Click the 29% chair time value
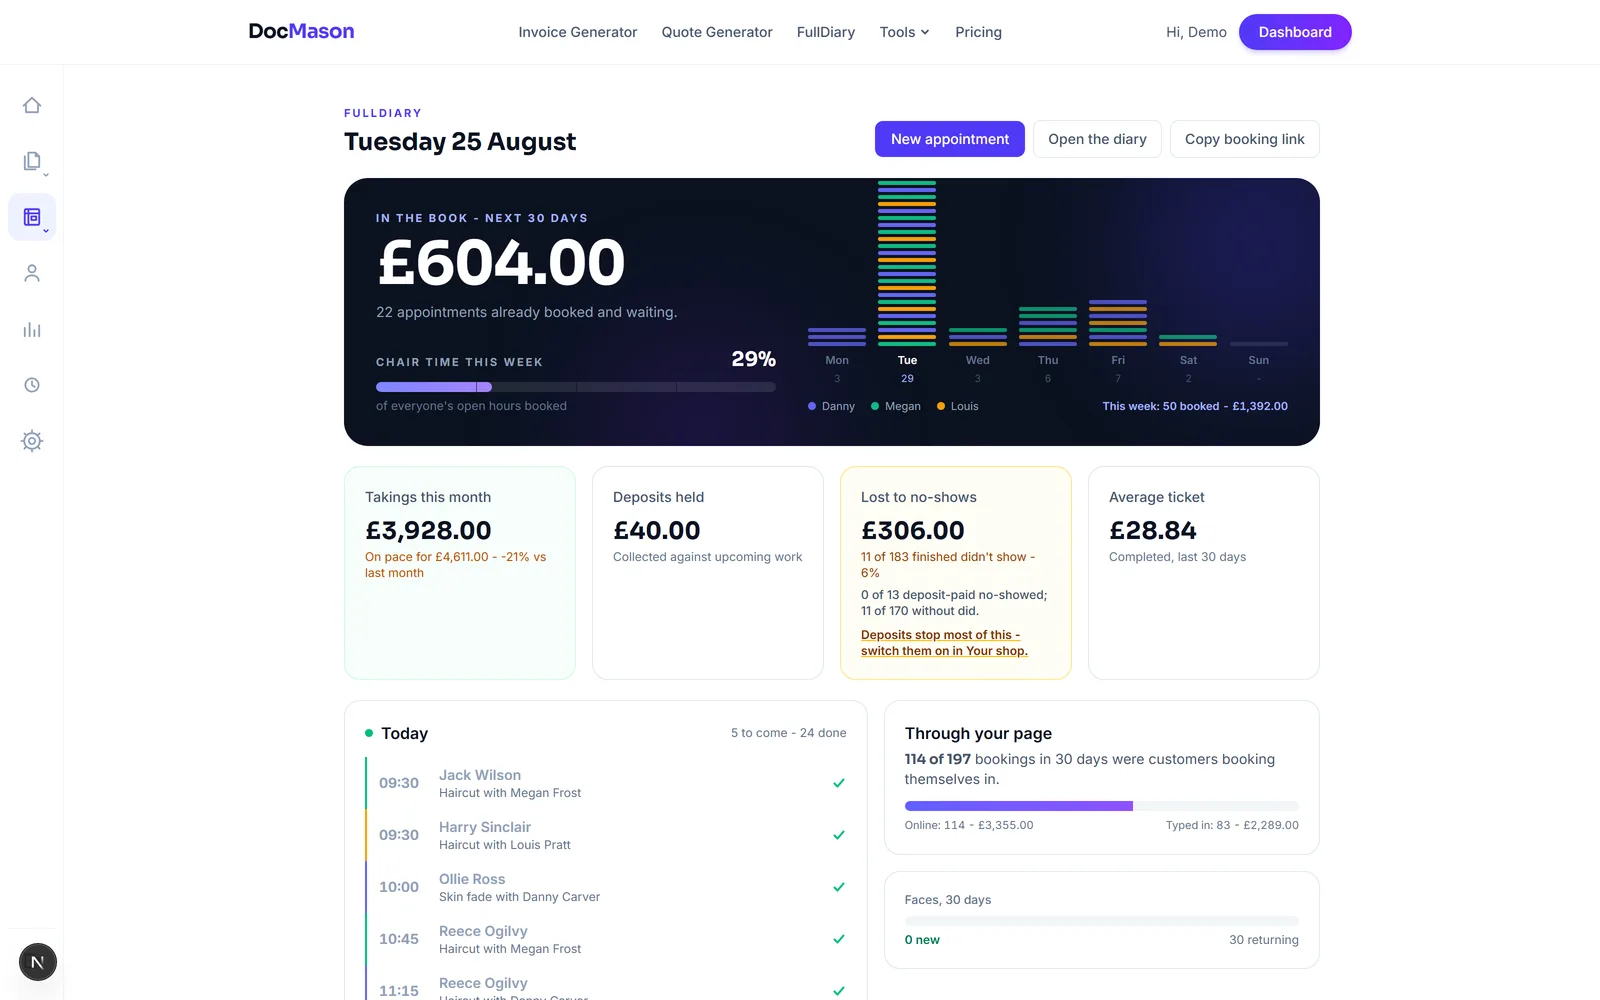 coord(753,359)
